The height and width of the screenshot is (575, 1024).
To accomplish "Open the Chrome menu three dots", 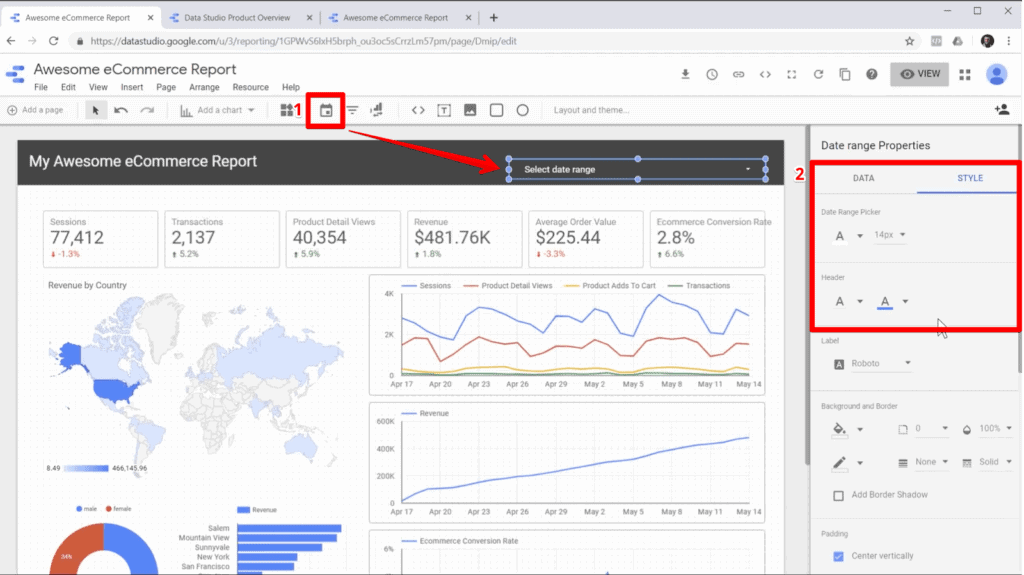I will pyautogui.click(x=1009, y=41).
